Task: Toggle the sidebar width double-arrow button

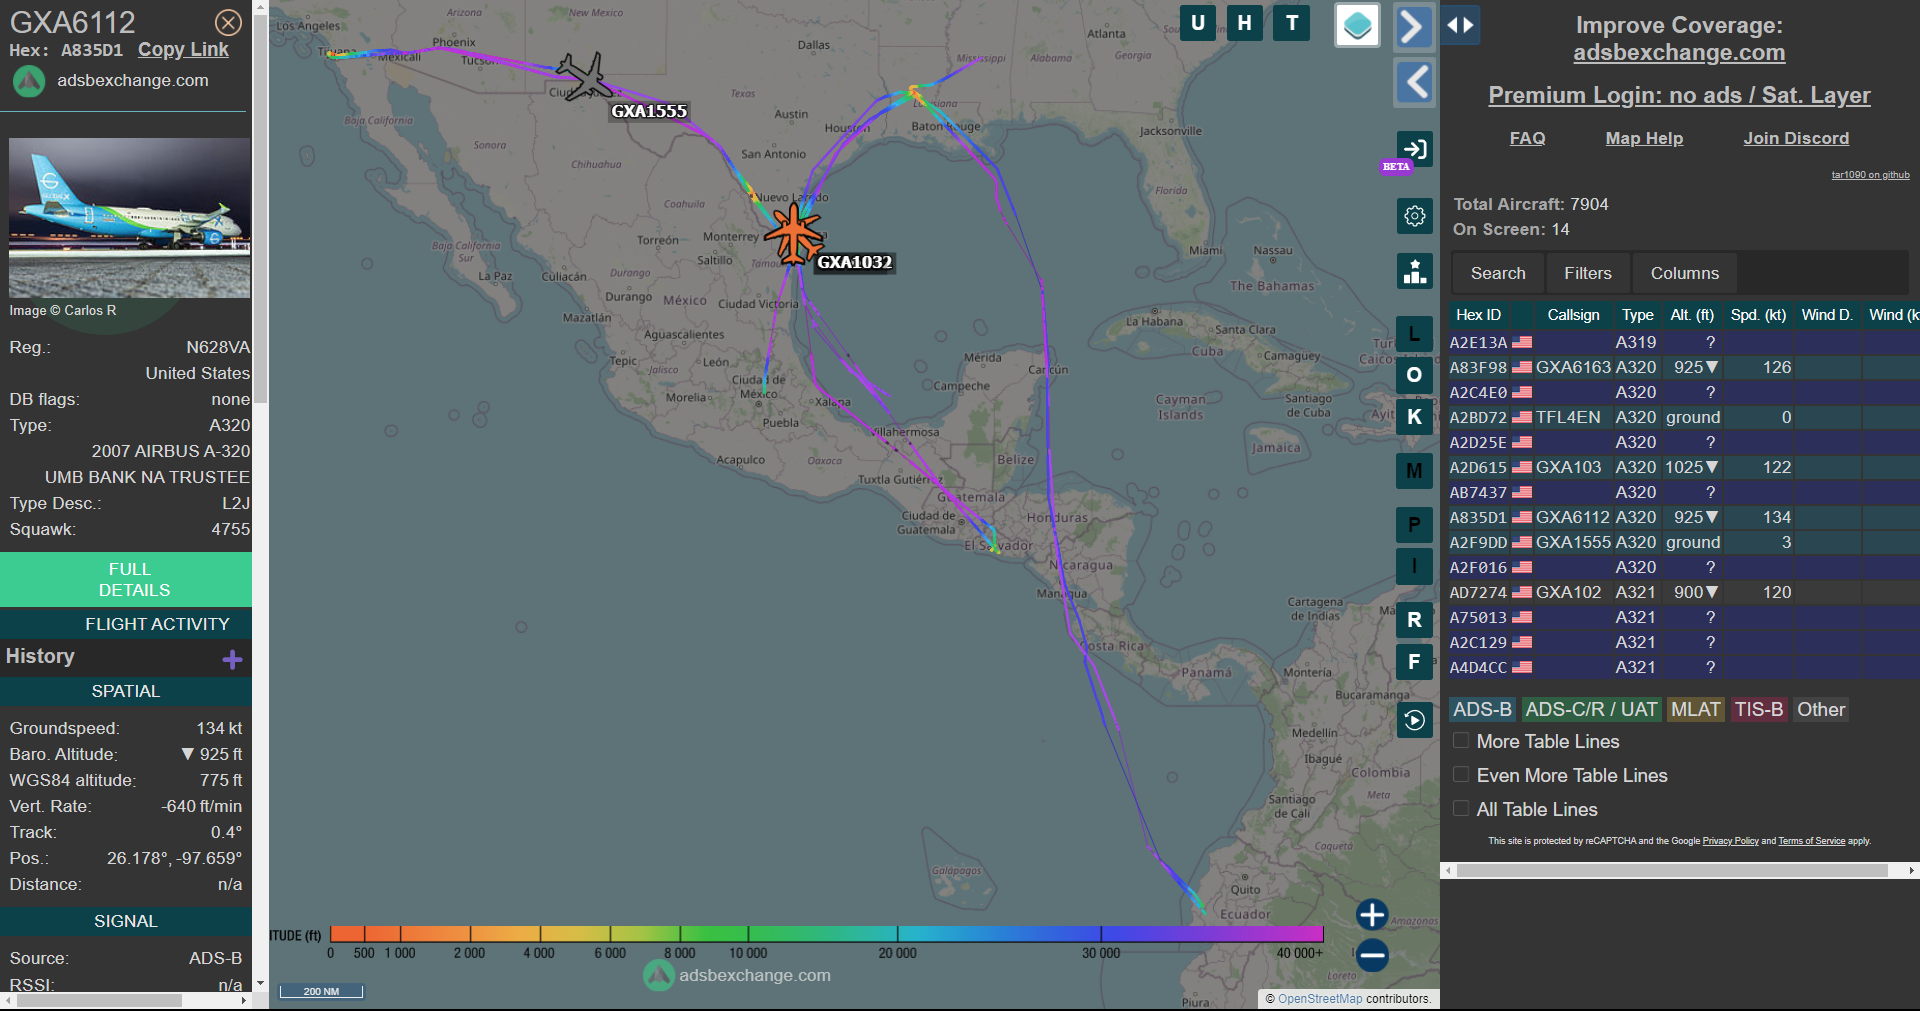Action: click(x=1461, y=26)
